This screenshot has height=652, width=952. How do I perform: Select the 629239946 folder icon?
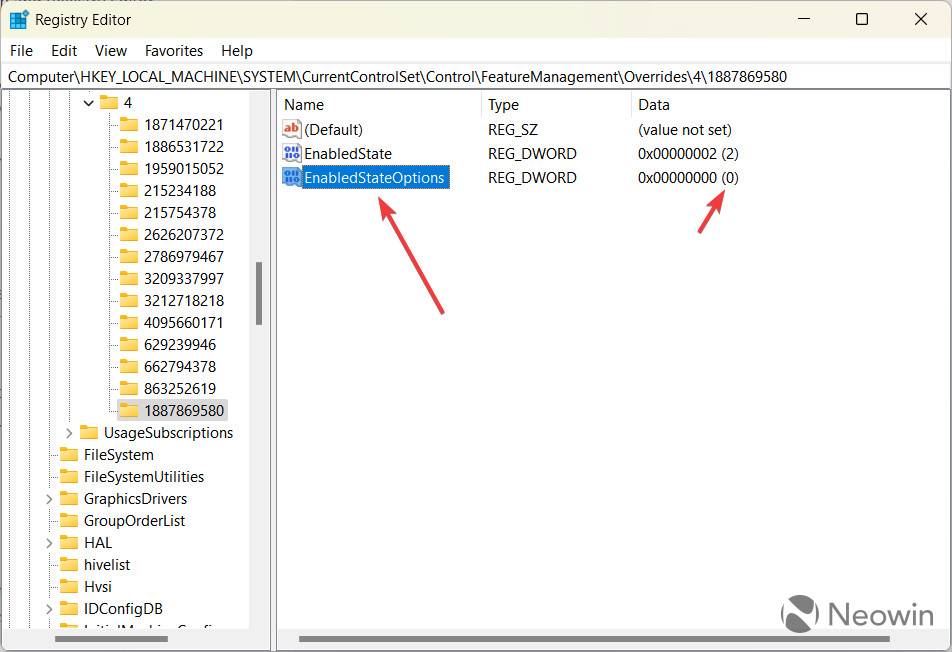tap(129, 344)
